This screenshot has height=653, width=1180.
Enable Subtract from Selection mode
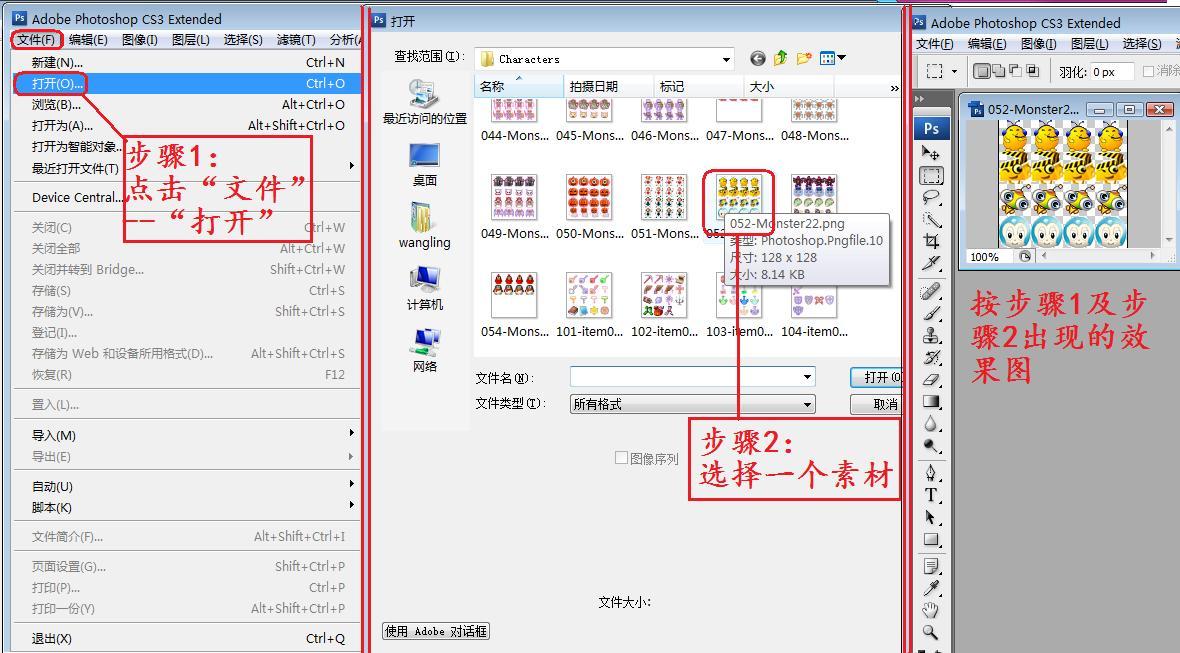click(x=1016, y=71)
